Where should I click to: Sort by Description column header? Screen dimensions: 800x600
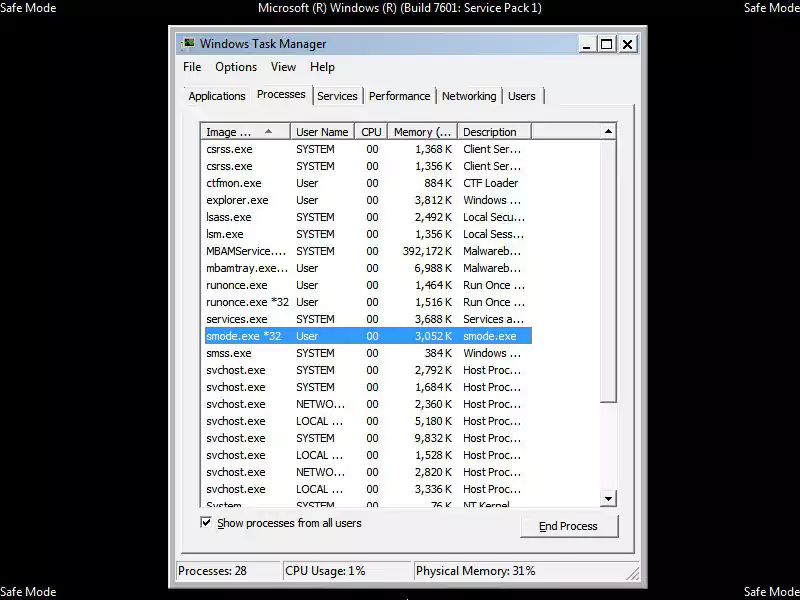pyautogui.click(x=494, y=132)
